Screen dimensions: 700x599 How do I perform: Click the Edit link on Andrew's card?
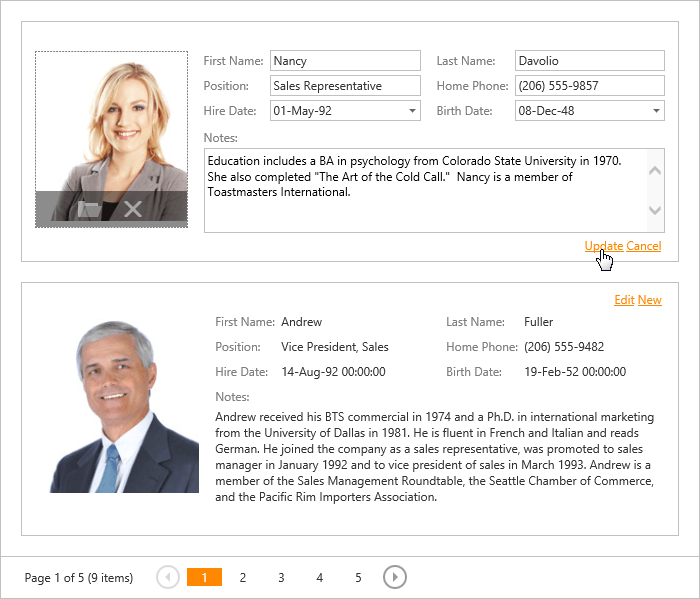(x=624, y=300)
